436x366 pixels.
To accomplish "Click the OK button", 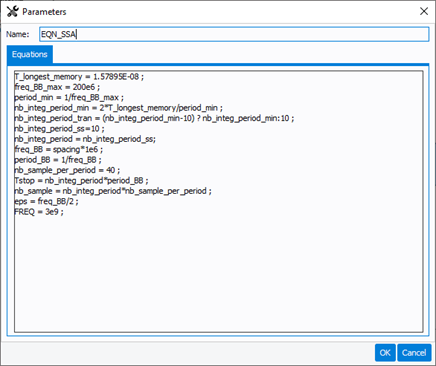I will click(x=385, y=353).
